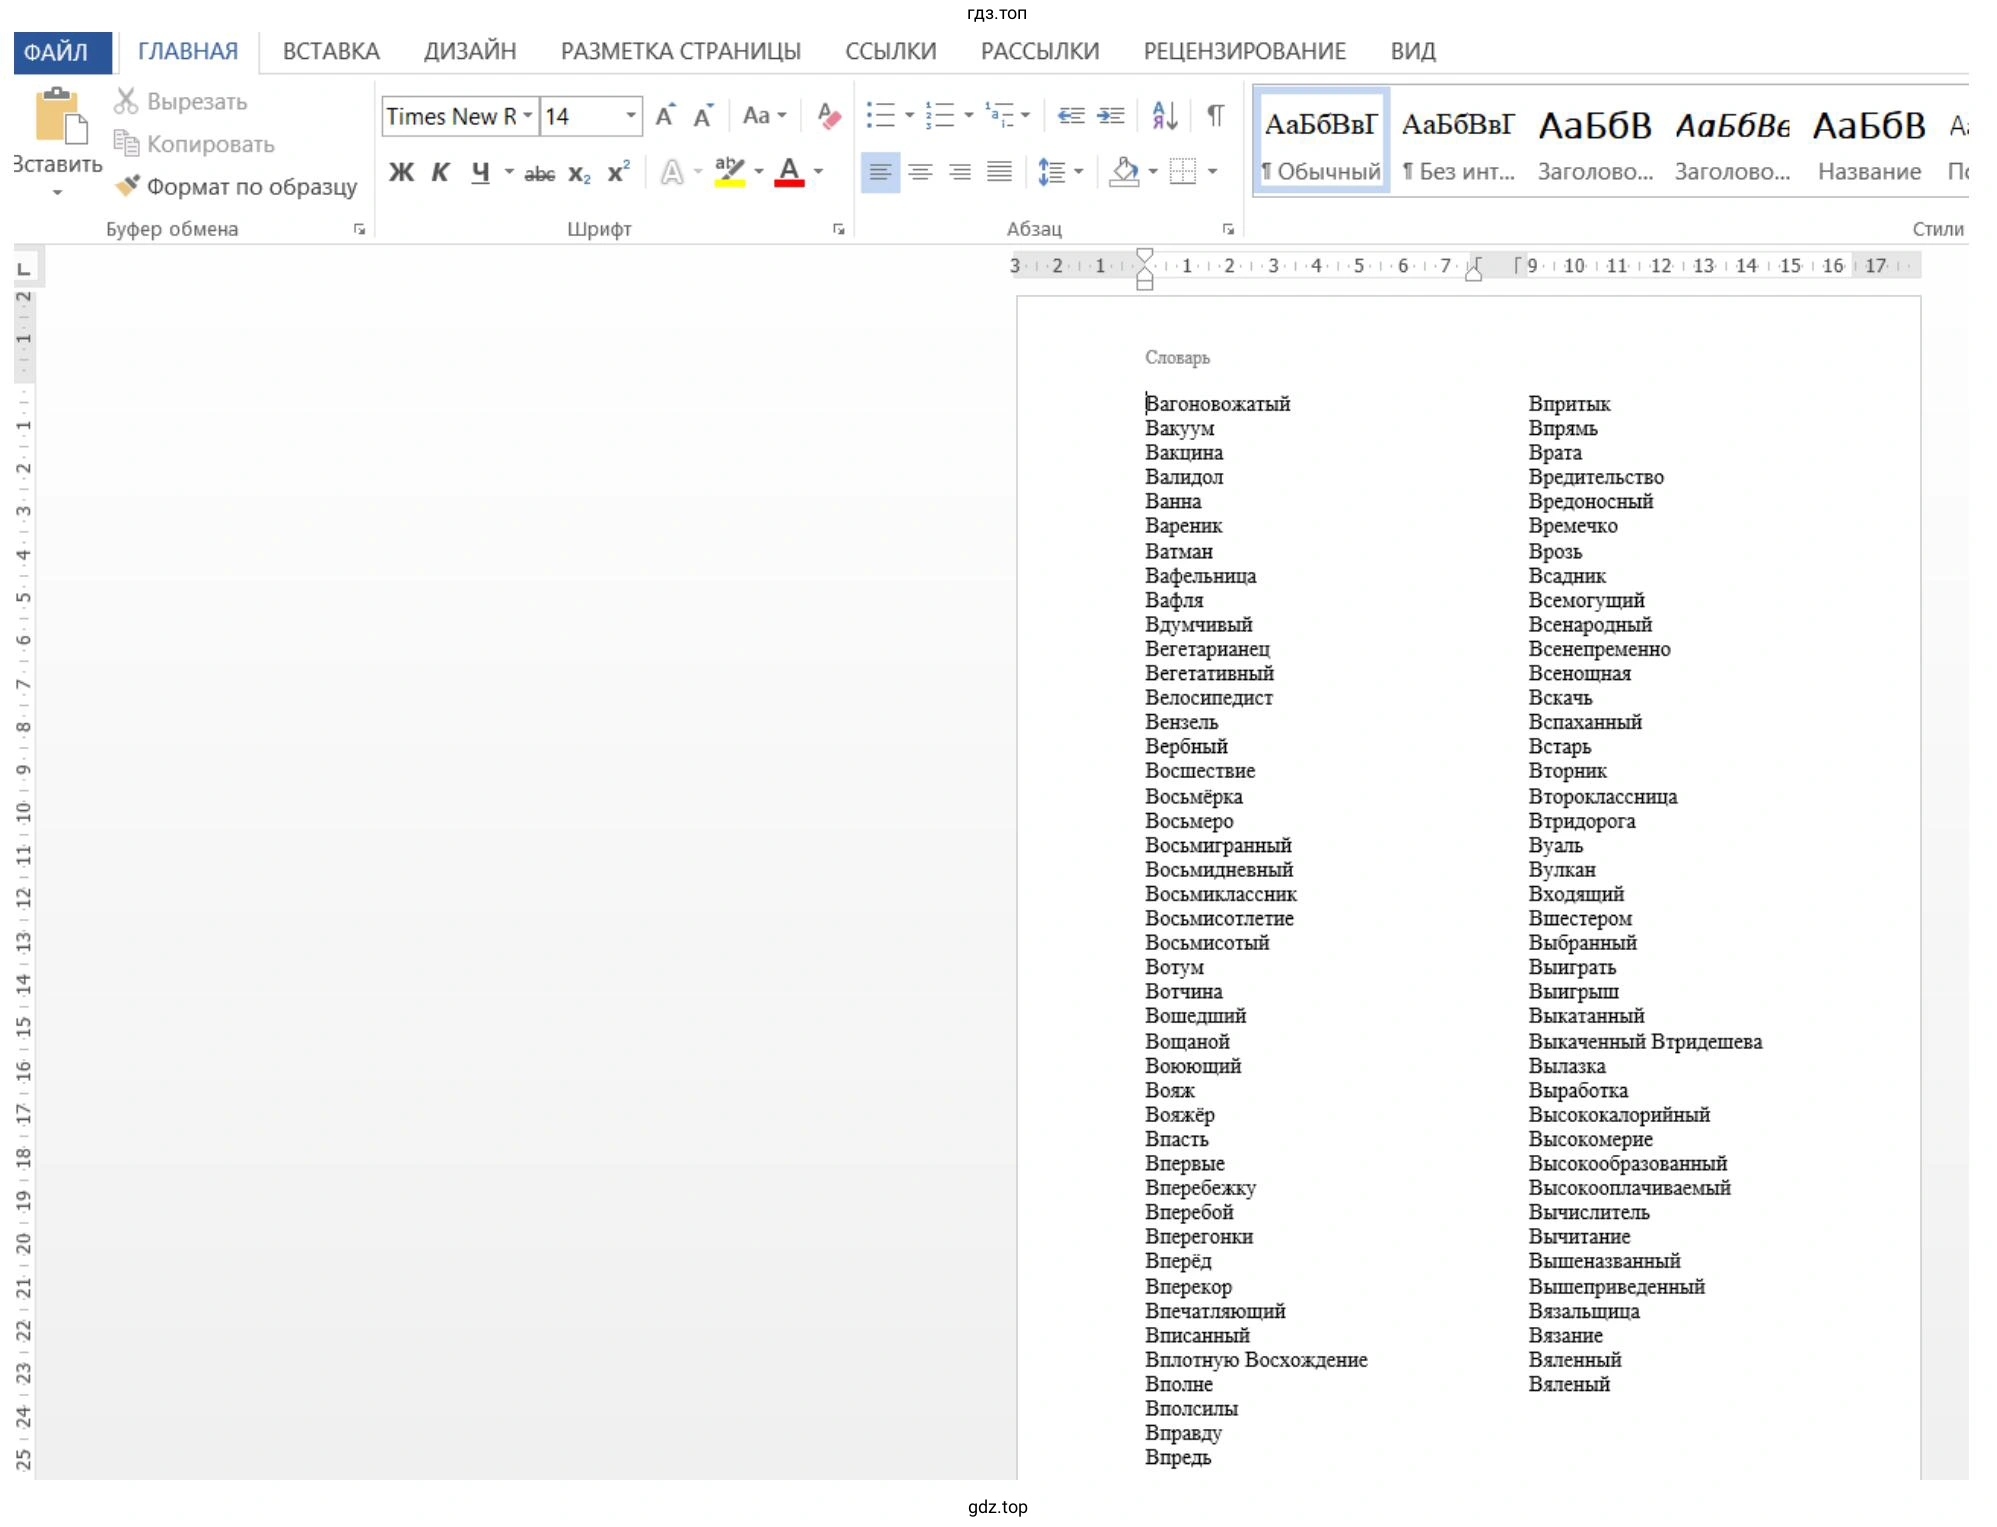
Task: Apply the Название style
Action: click(1869, 142)
